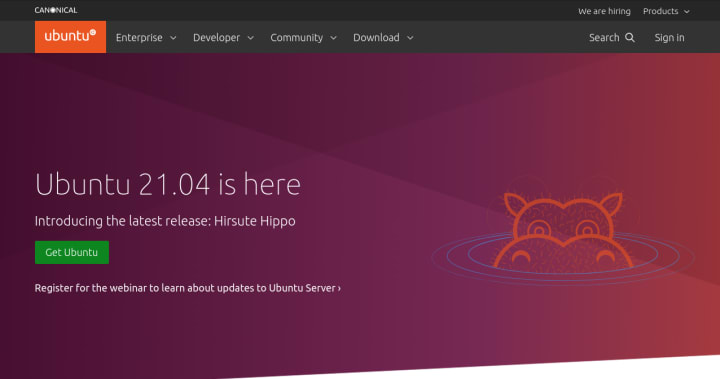Click the Search label in navigation
720x379 pixels.
click(604, 38)
